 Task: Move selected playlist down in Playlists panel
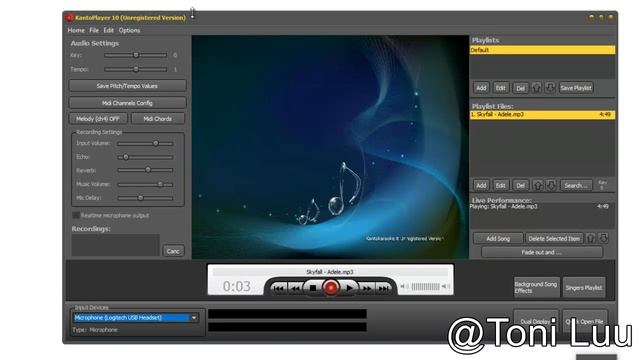[550, 88]
